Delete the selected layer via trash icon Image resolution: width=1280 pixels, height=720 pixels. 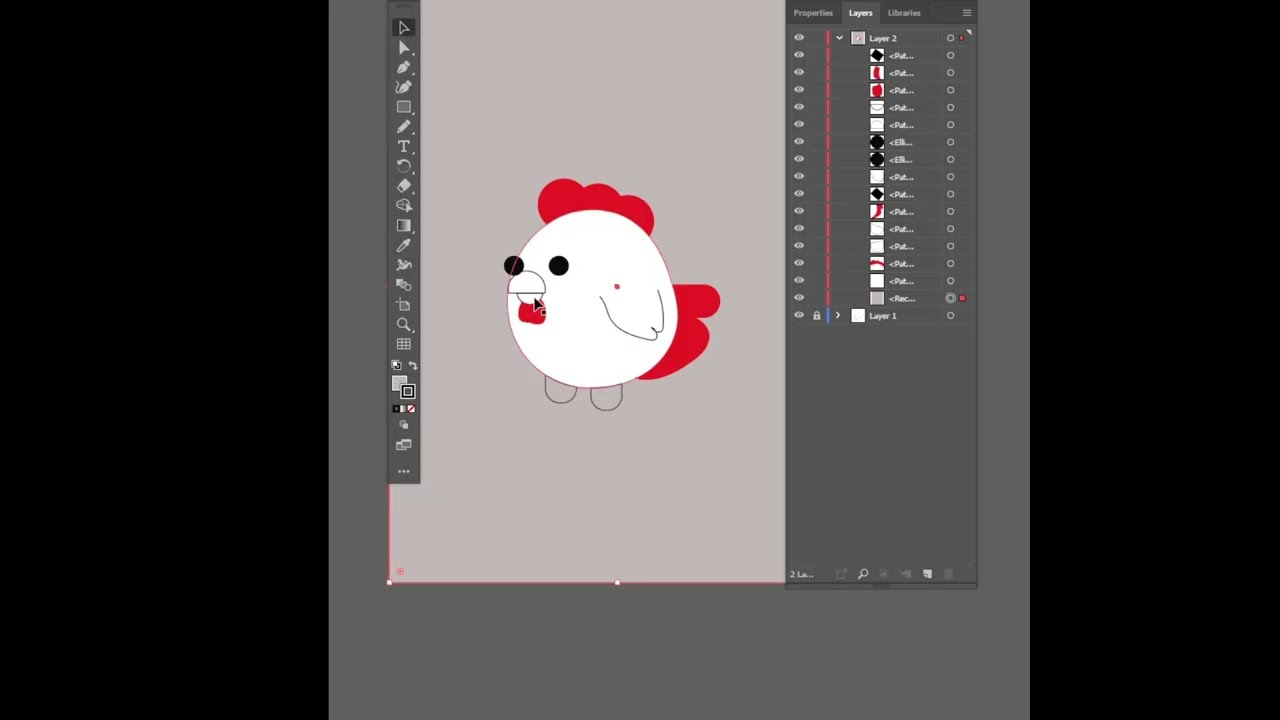click(x=949, y=574)
